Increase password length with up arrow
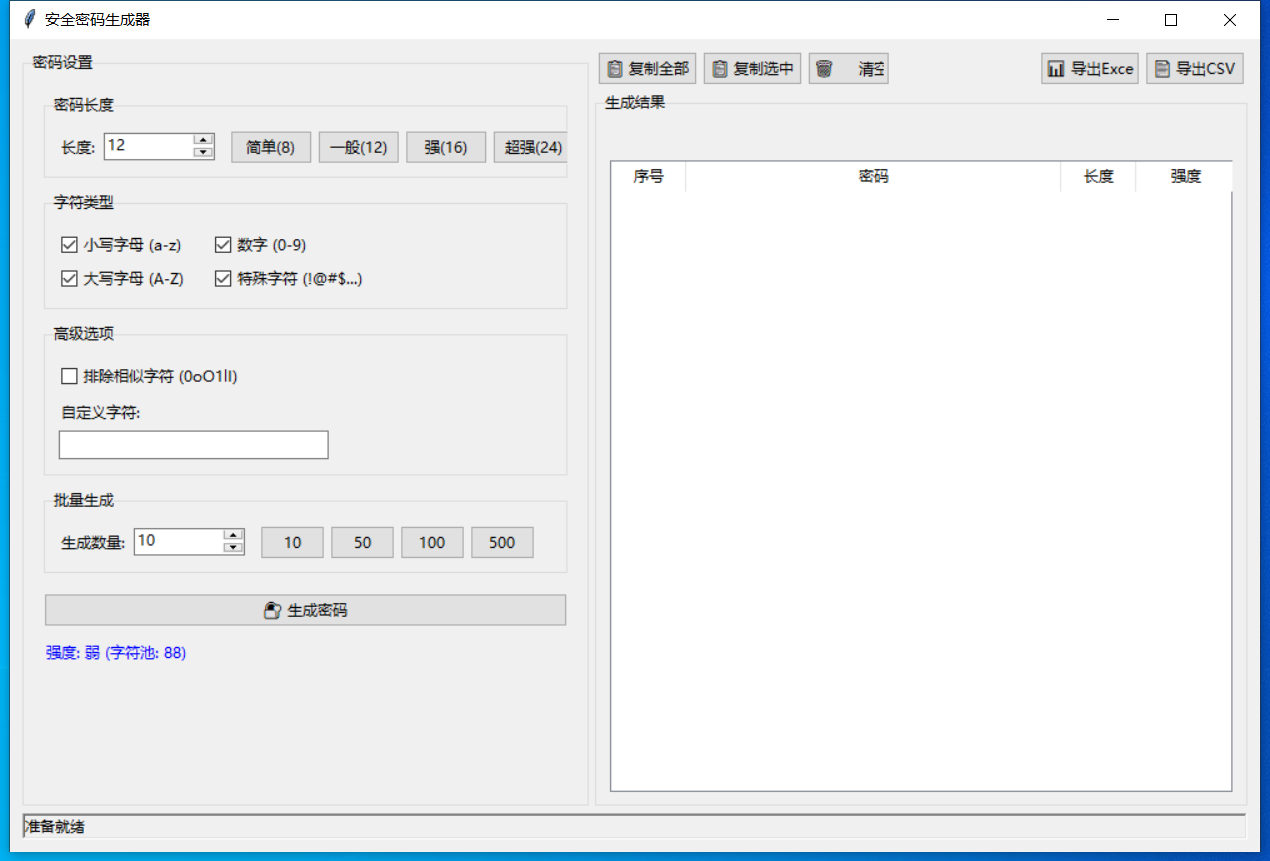 click(x=204, y=140)
